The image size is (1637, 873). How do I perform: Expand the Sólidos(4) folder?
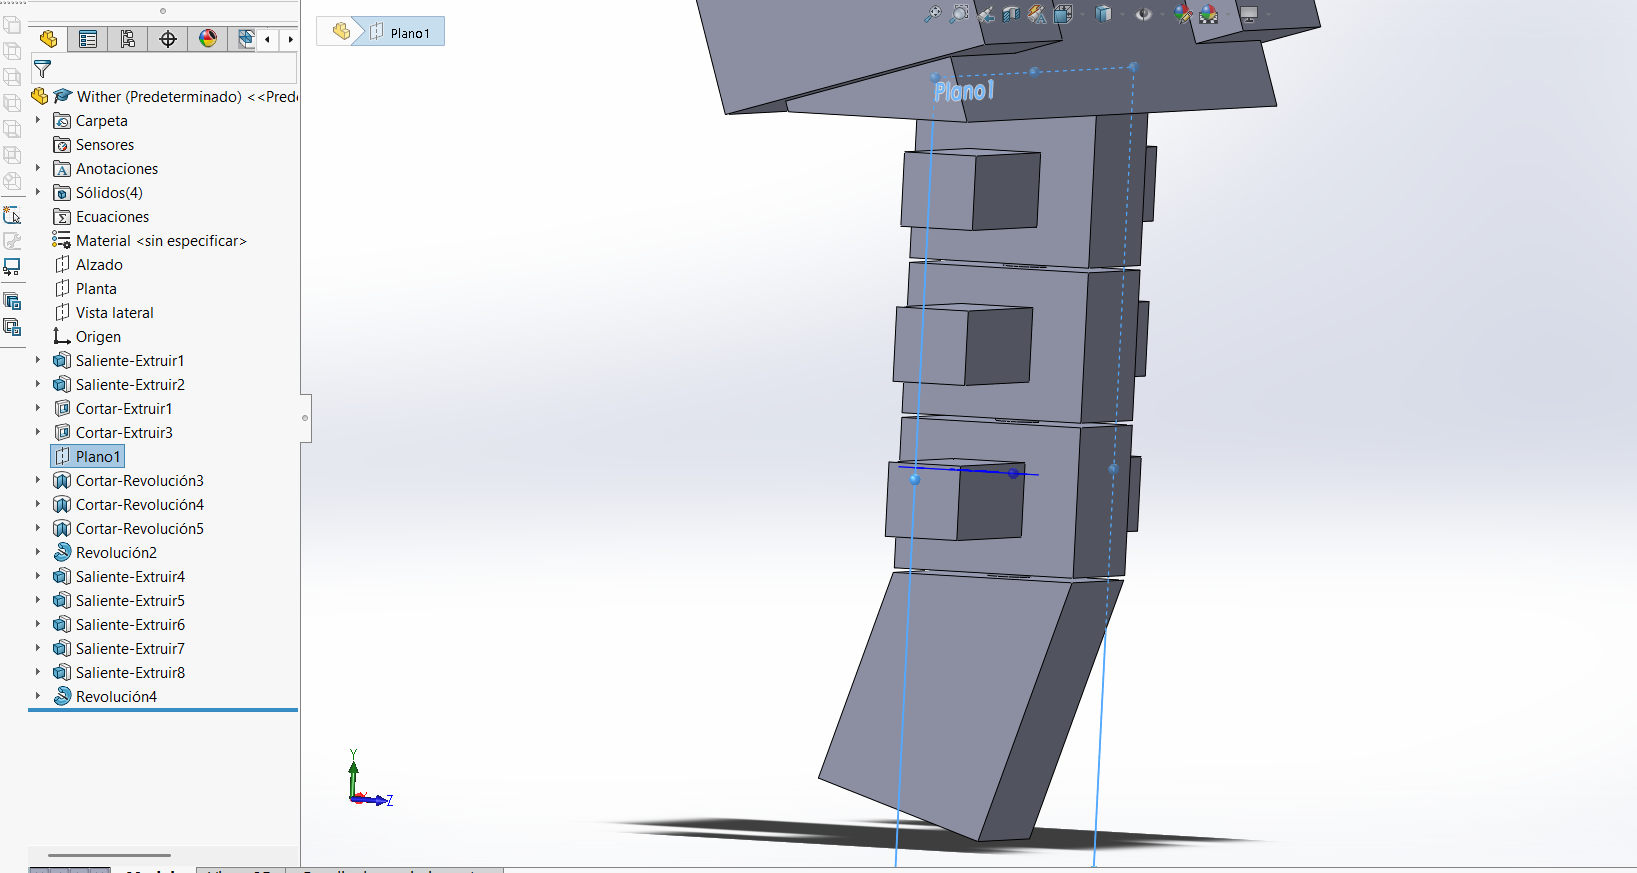coord(38,192)
